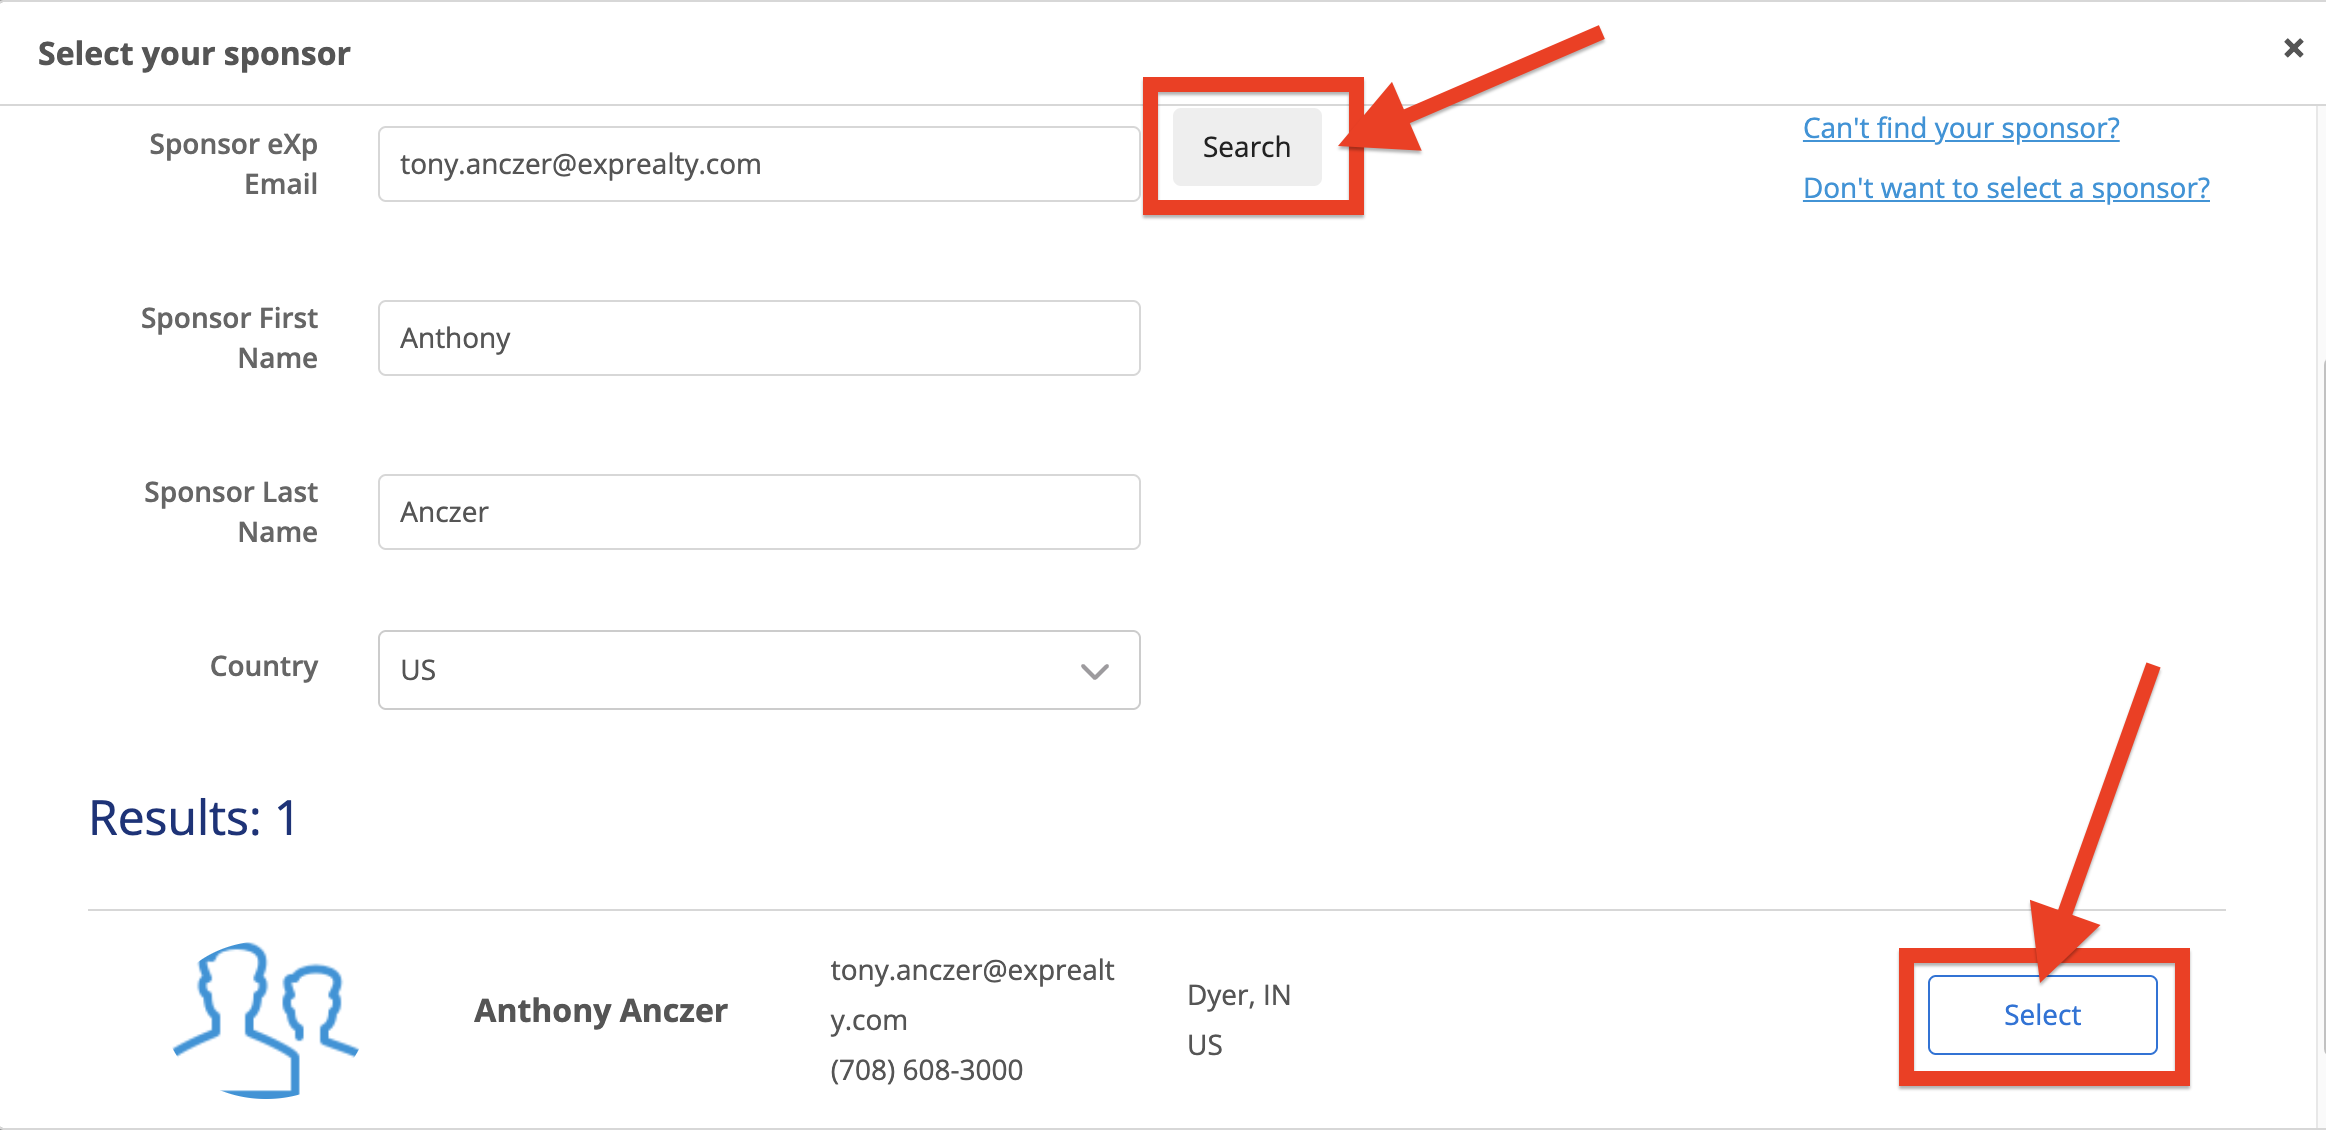Viewport: 2326px width, 1130px height.
Task: Follow "Don't want to select a sponsor?" link
Action: [x=2005, y=188]
